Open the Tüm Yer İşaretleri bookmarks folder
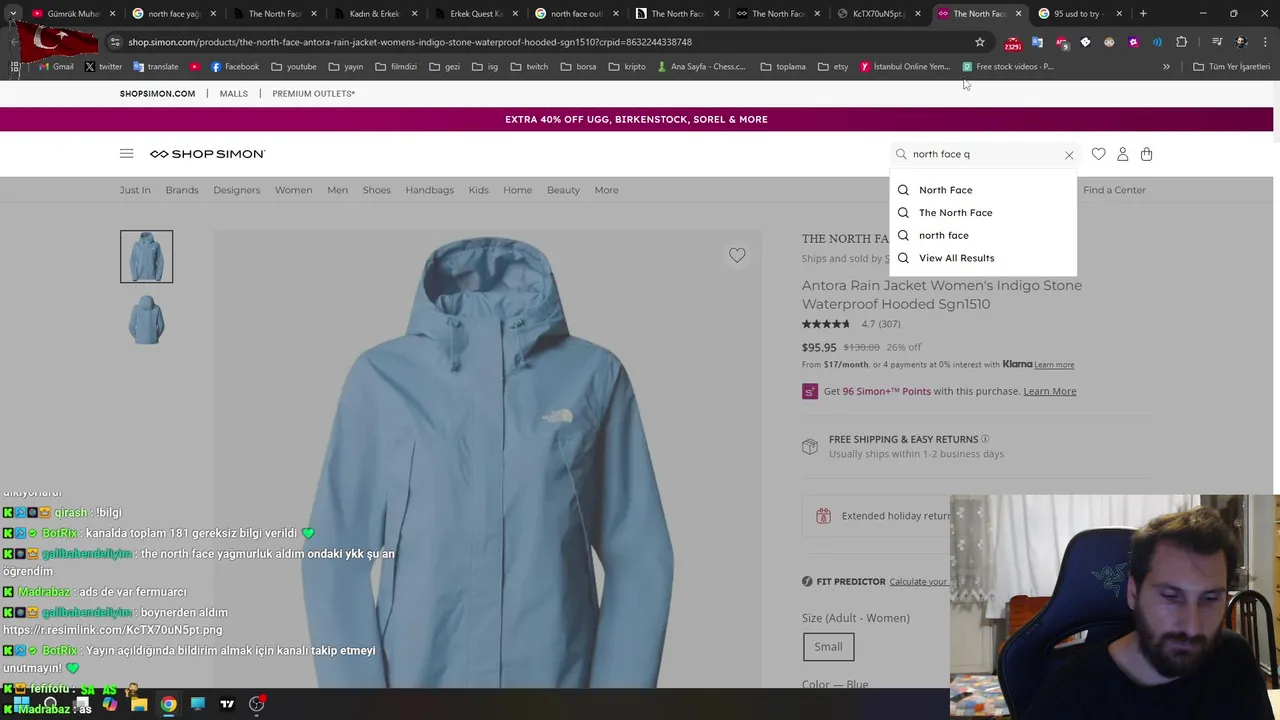 (1231, 67)
